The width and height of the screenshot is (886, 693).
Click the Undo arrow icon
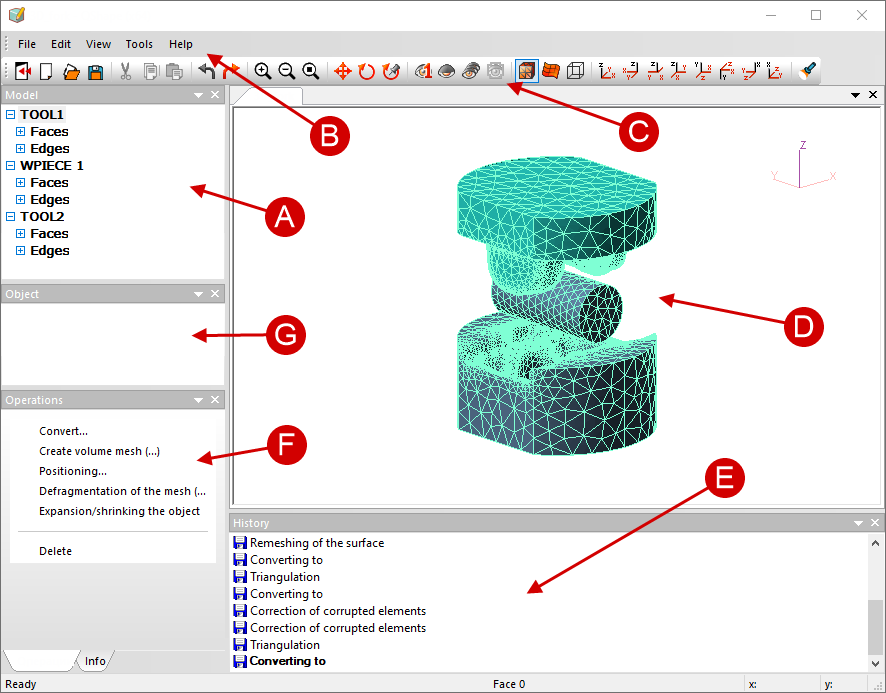coord(207,71)
